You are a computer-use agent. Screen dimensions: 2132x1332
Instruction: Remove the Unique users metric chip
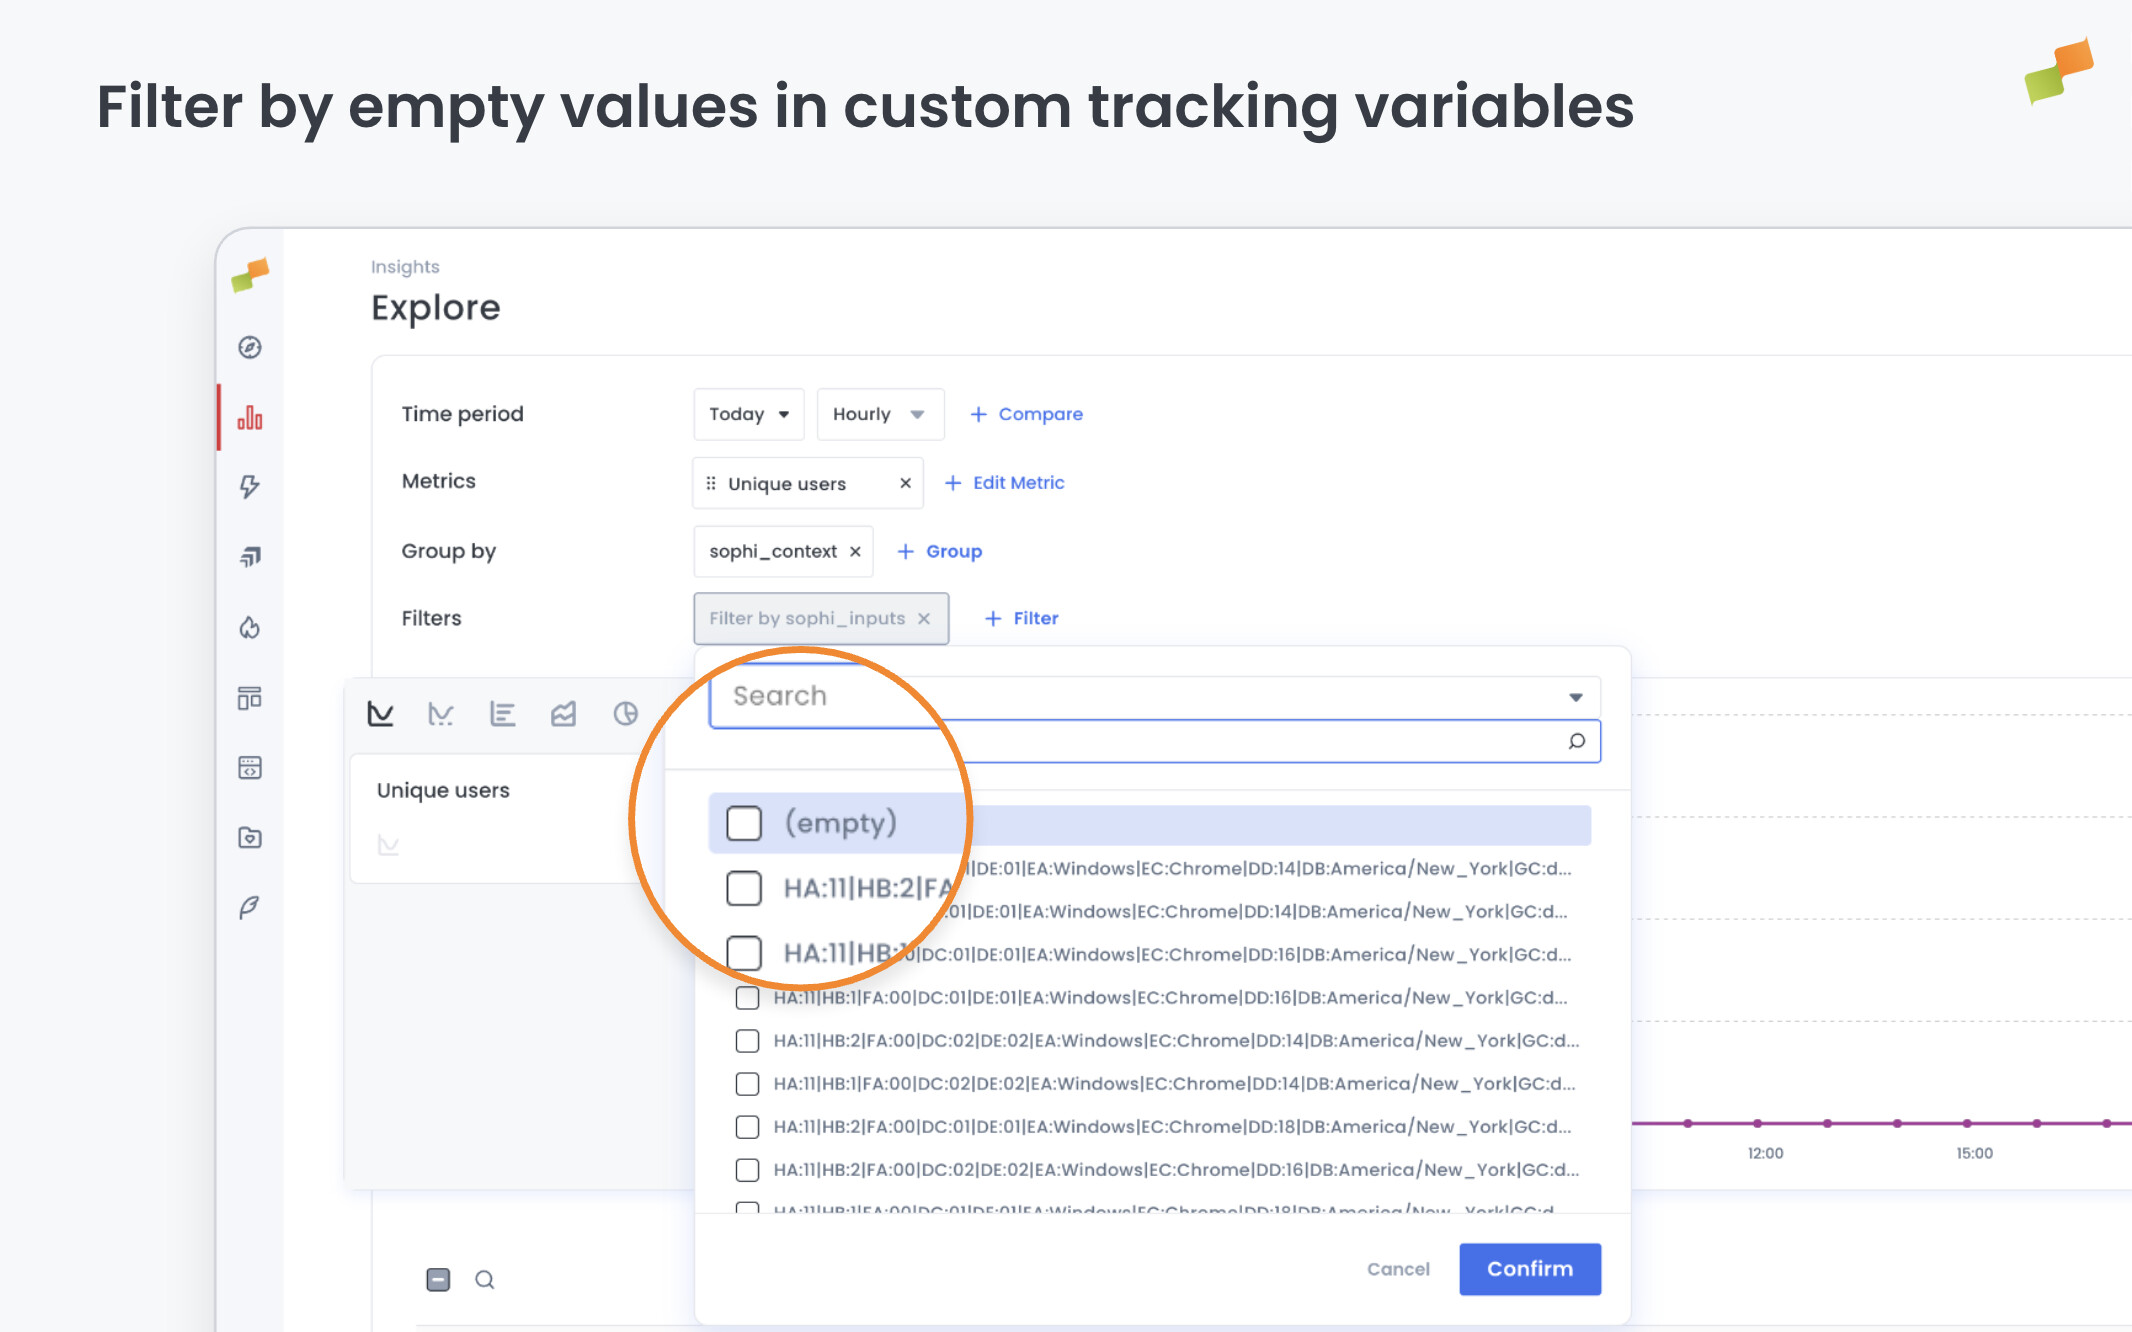click(x=903, y=483)
